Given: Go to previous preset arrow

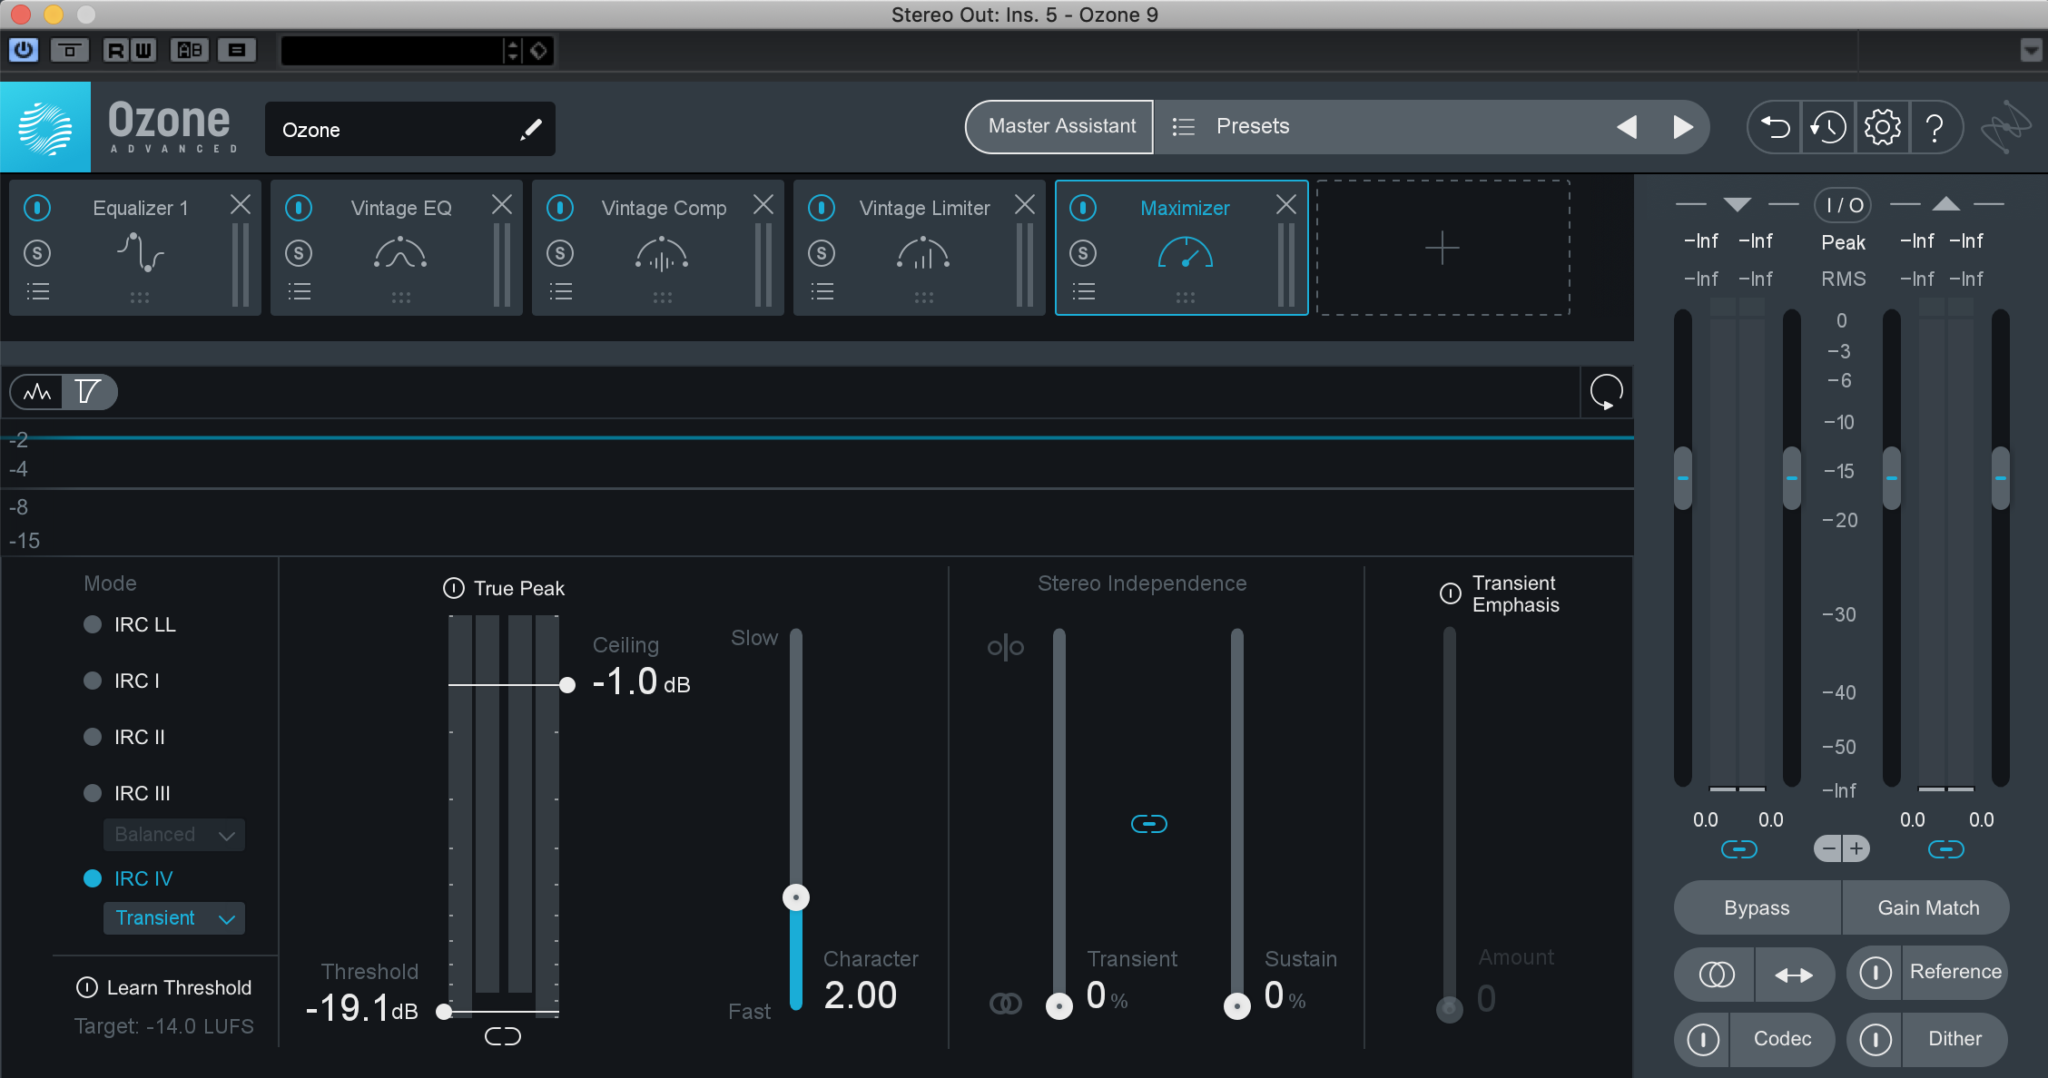Looking at the screenshot, I should pos(1627,127).
